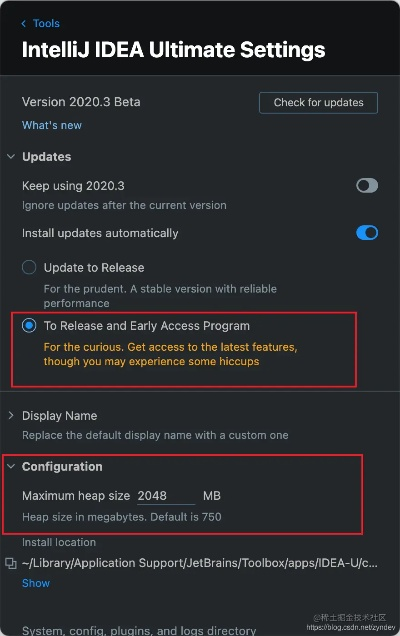Select To Release and Early Access Program radio
Image resolution: width=400 pixels, height=636 pixels.
29,326
